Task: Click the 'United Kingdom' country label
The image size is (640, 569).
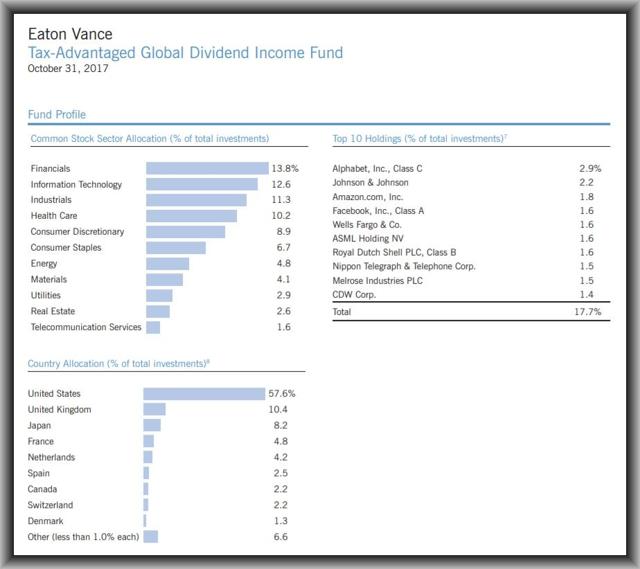Action: pyautogui.click(x=60, y=410)
